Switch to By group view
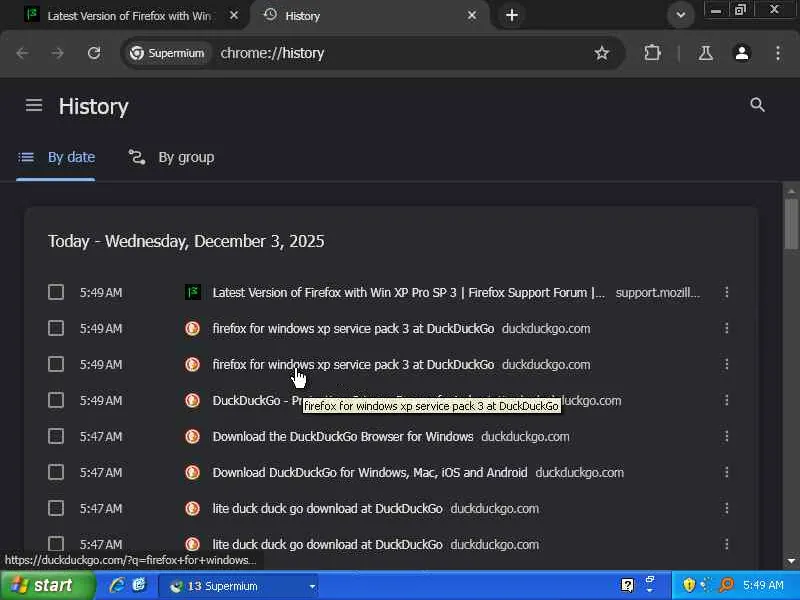 pos(171,157)
